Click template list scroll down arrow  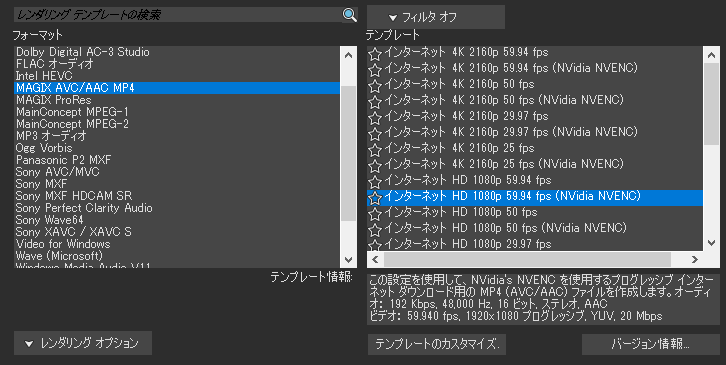click(x=712, y=242)
